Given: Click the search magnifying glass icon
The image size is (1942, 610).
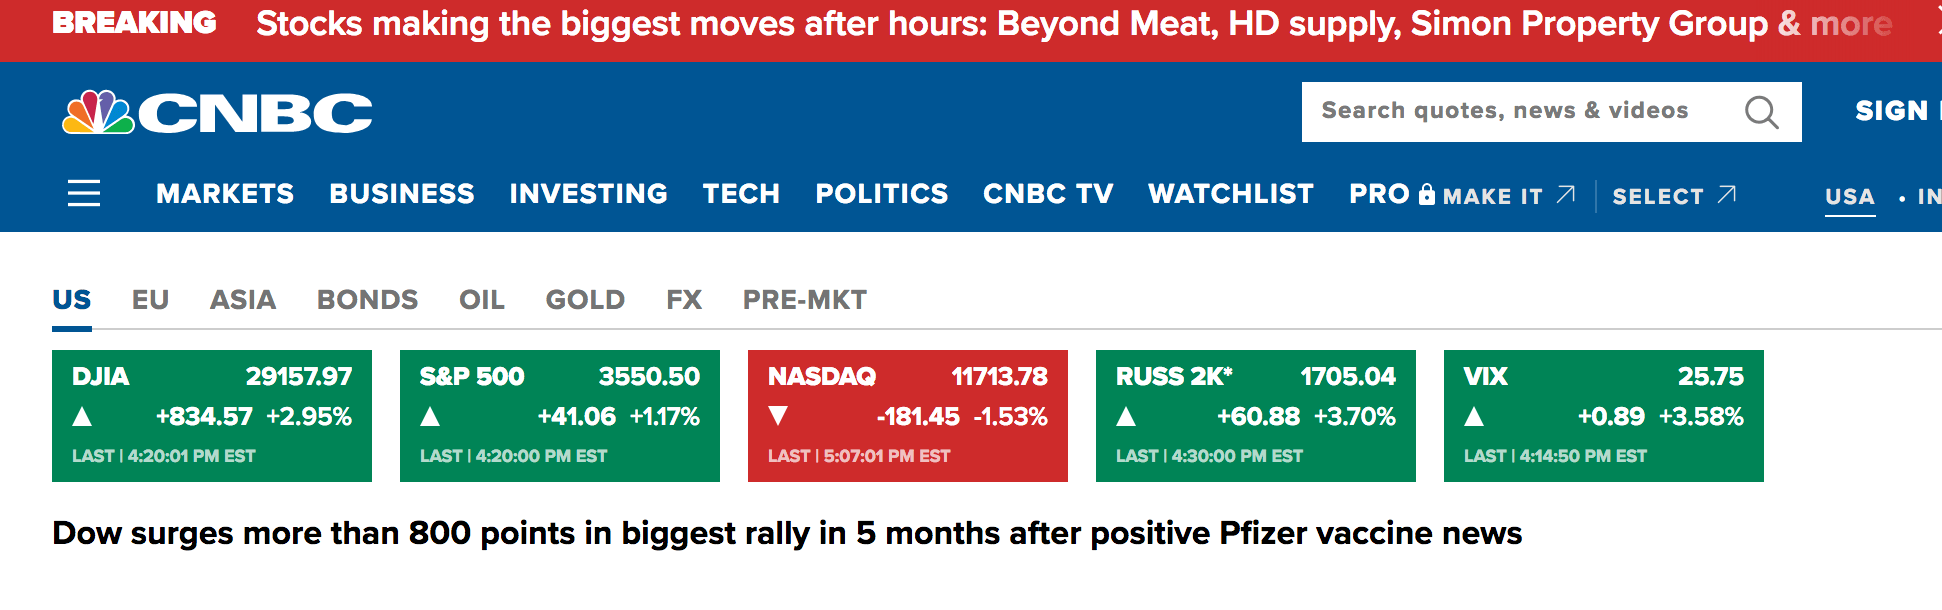Looking at the screenshot, I should point(1761,112).
